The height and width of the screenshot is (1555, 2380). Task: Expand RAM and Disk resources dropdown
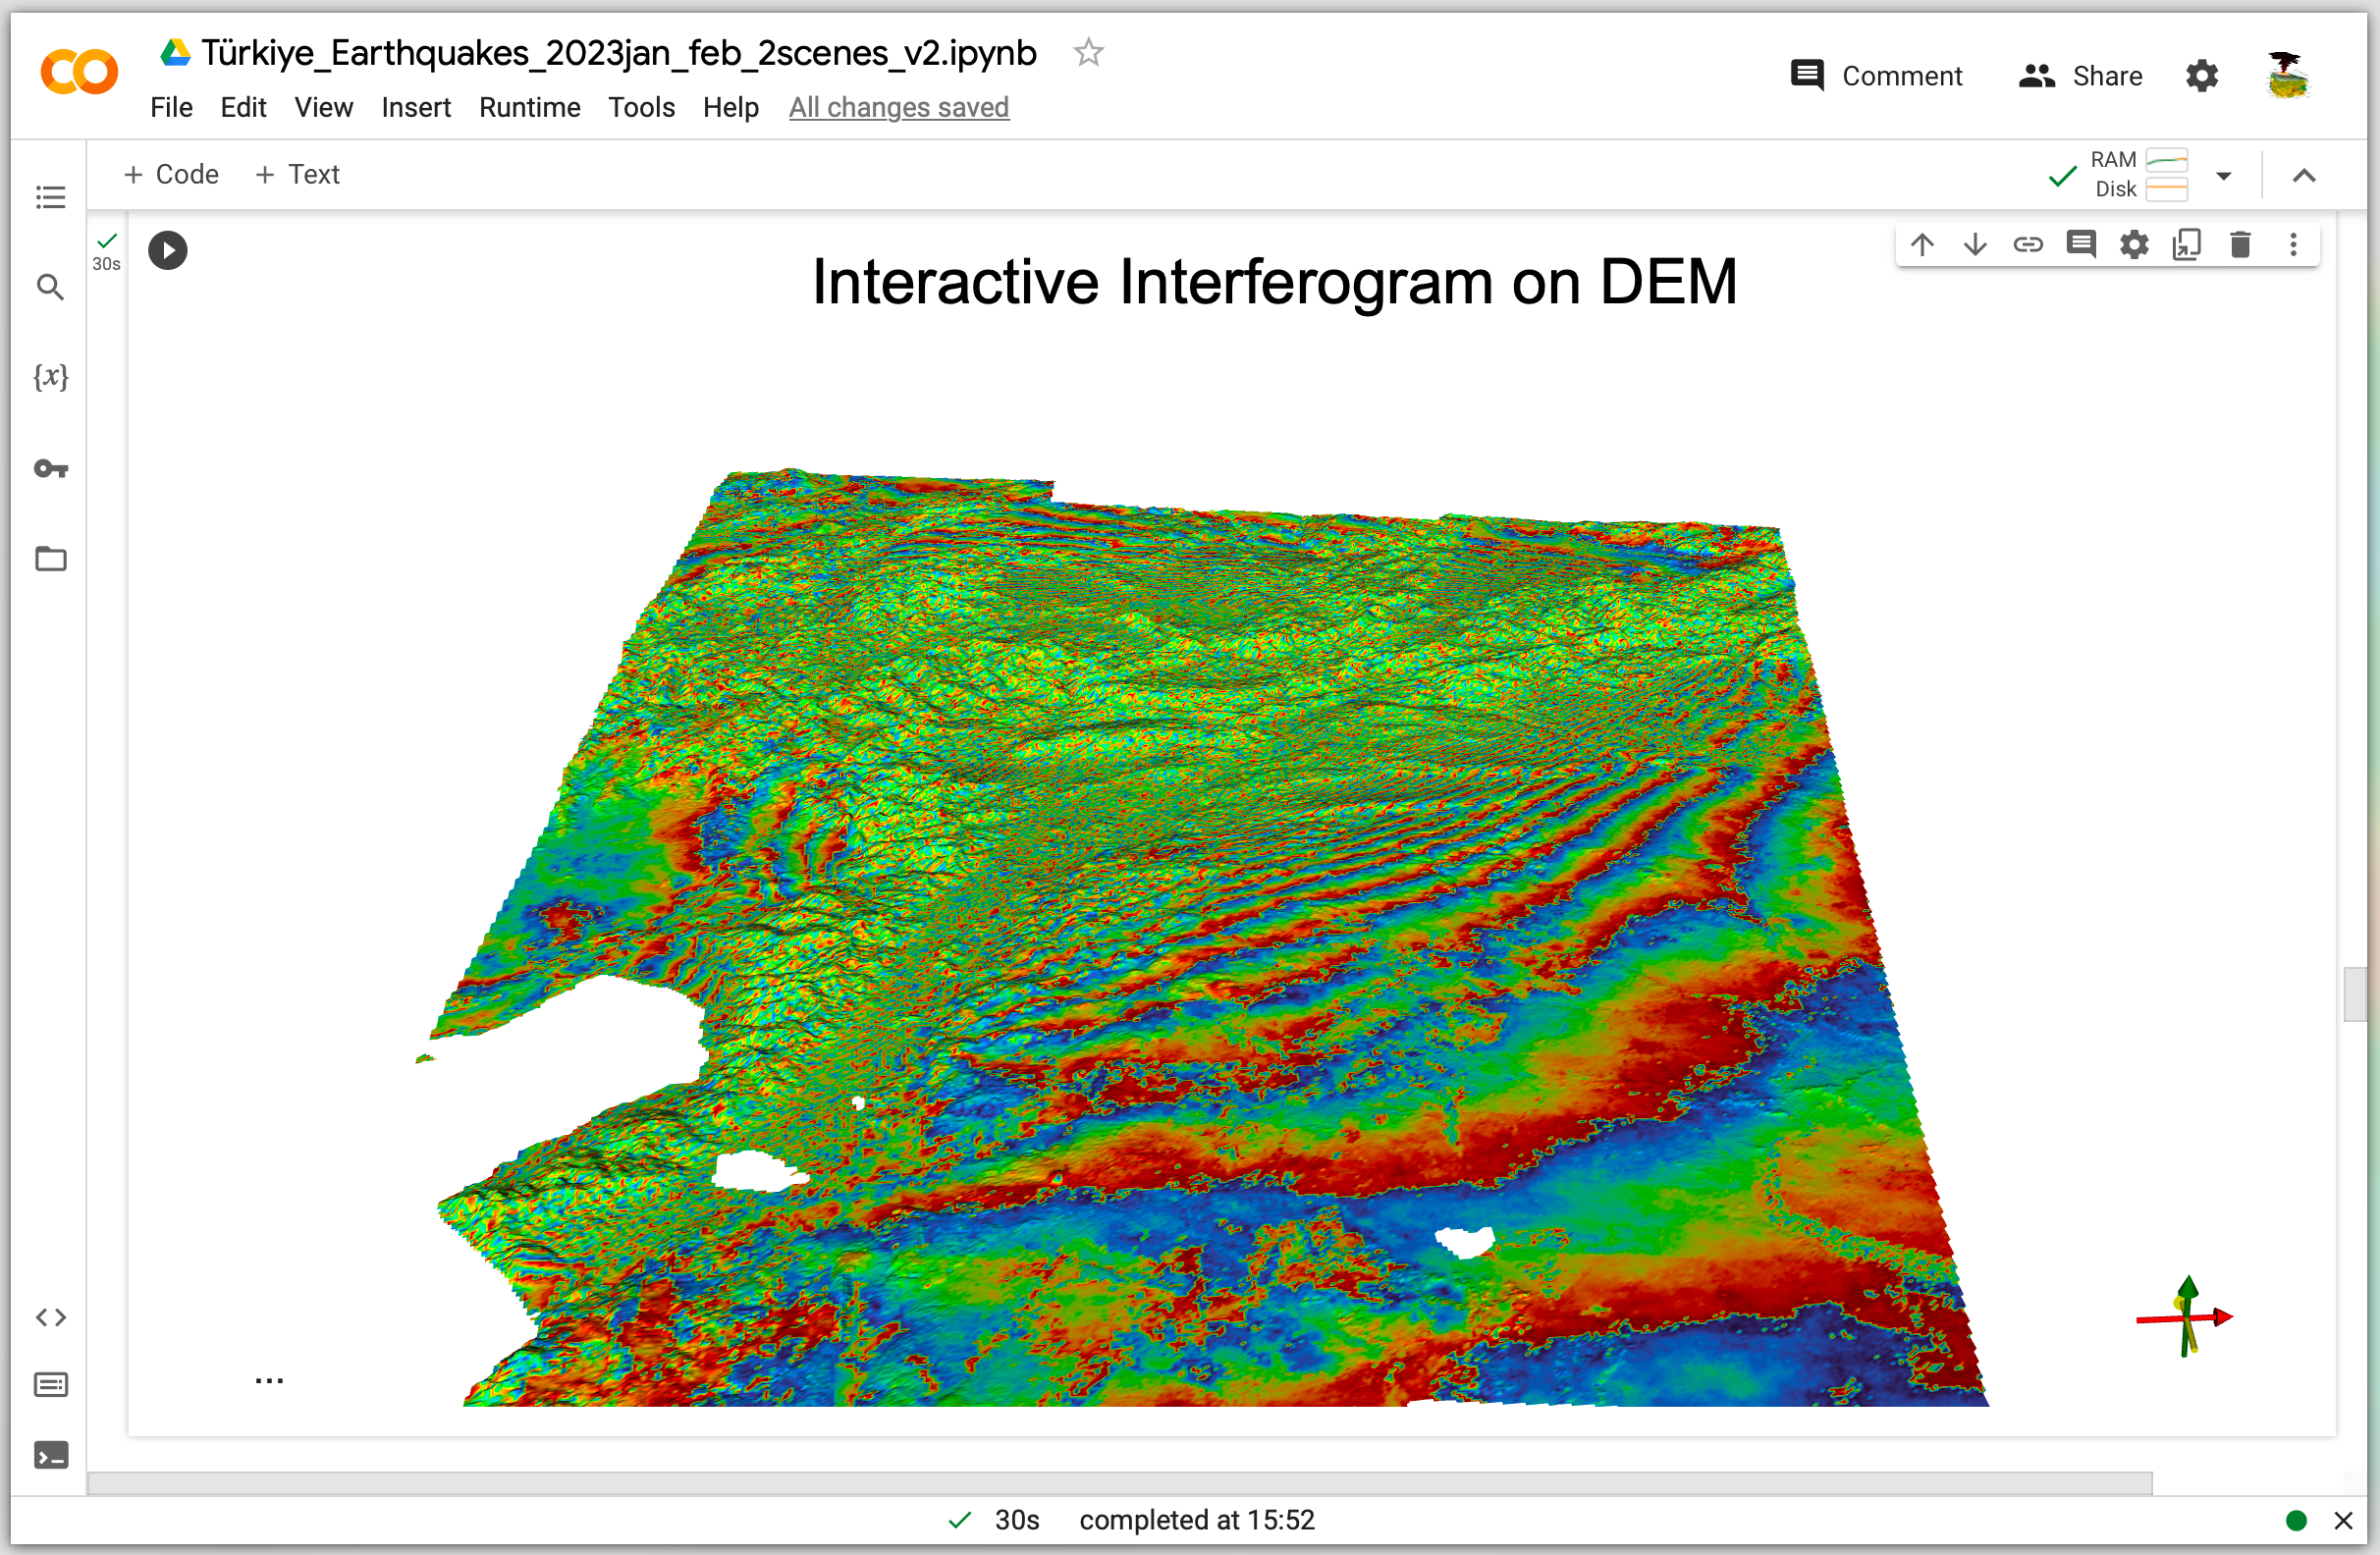click(x=2224, y=176)
